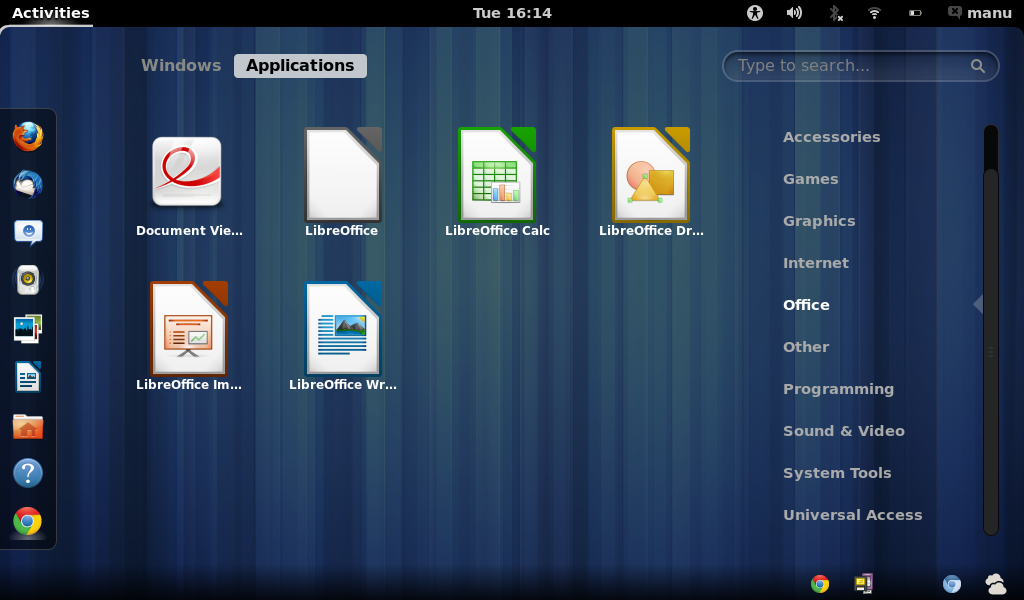Launch Google Chrome from the dock
Viewport: 1024px width, 600px height.
[x=28, y=521]
